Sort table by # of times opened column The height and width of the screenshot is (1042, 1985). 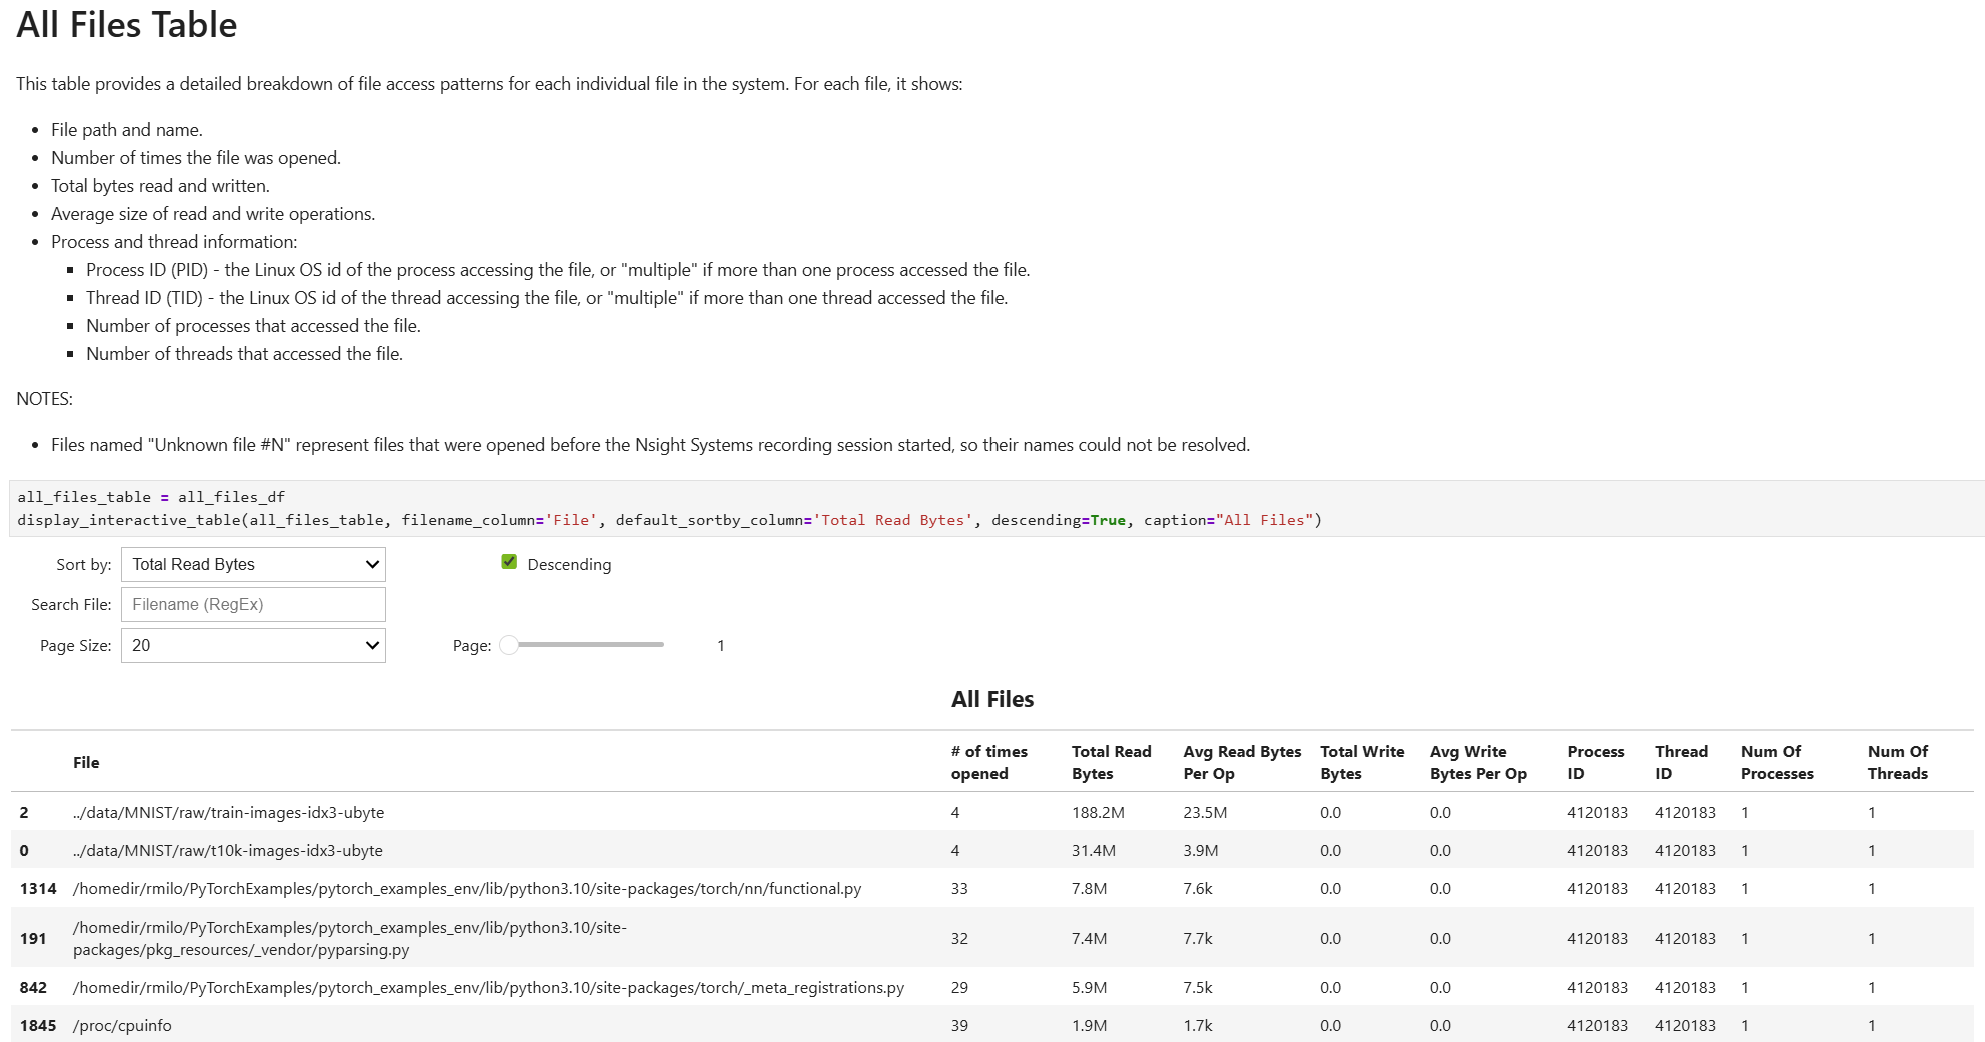click(x=988, y=762)
